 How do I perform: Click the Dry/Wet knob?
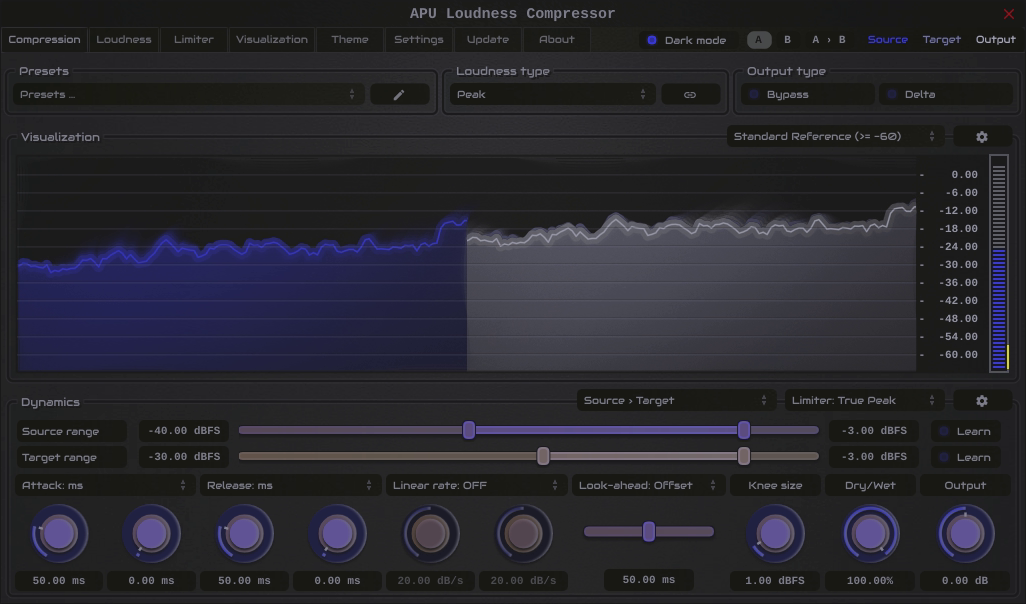(x=870, y=534)
